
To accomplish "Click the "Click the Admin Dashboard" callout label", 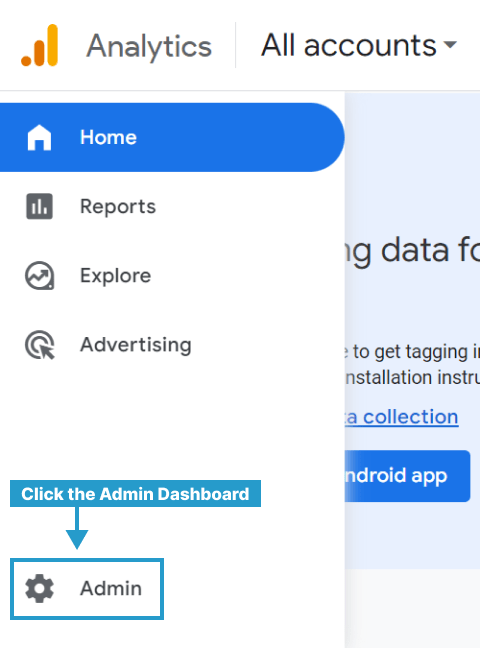I will tap(135, 493).
